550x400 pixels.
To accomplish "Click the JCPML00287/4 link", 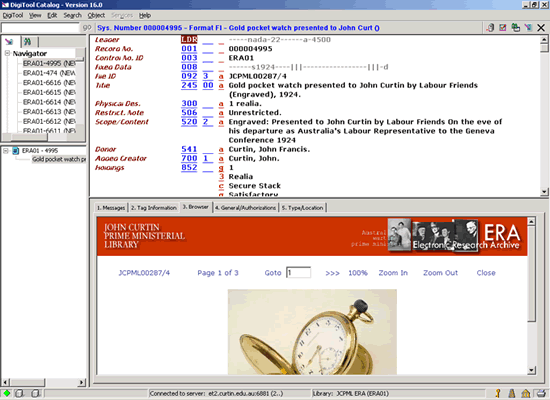I will tap(144, 273).
